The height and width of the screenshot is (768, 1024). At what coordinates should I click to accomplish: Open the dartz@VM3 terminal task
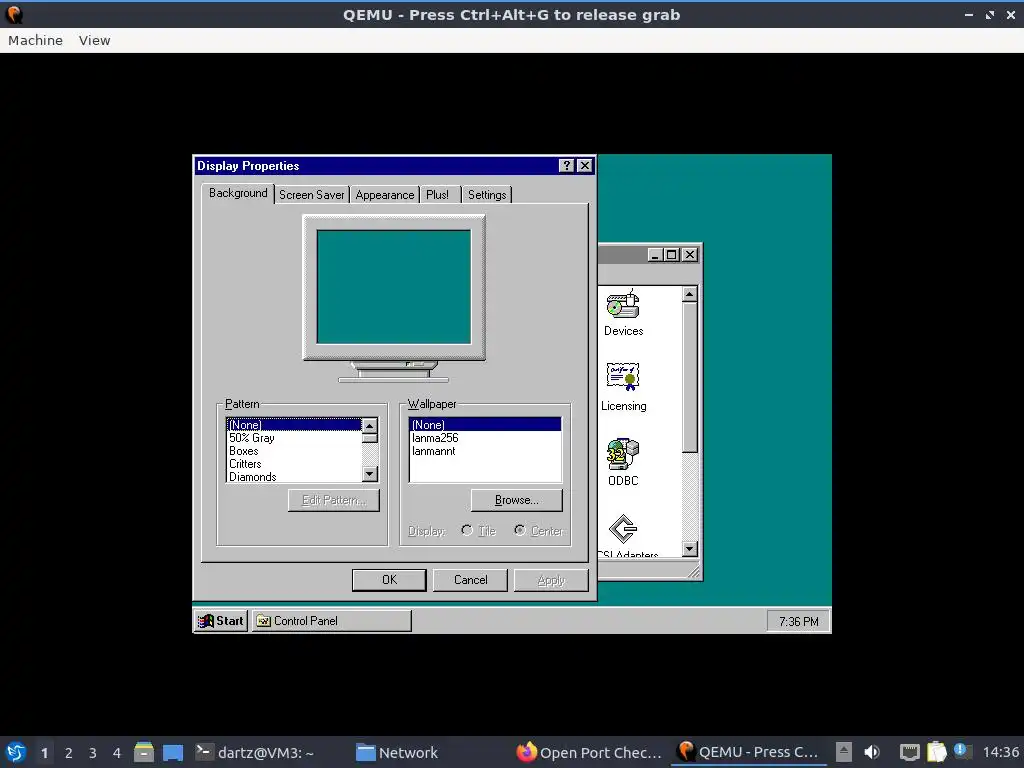pos(255,752)
